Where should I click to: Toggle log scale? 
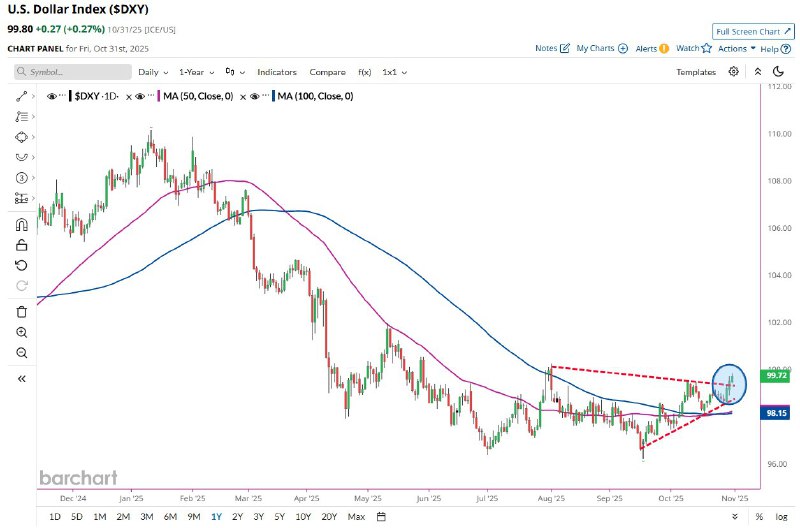point(781,517)
